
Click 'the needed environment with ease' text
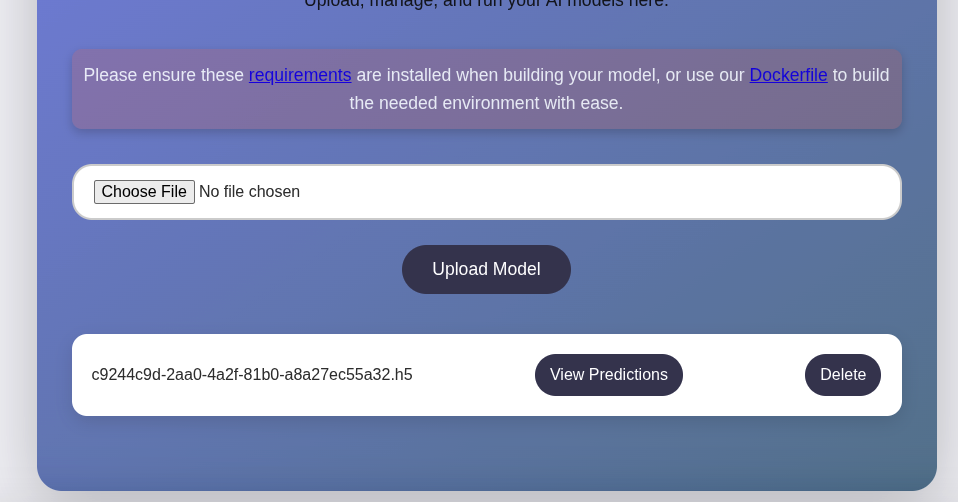(486, 103)
